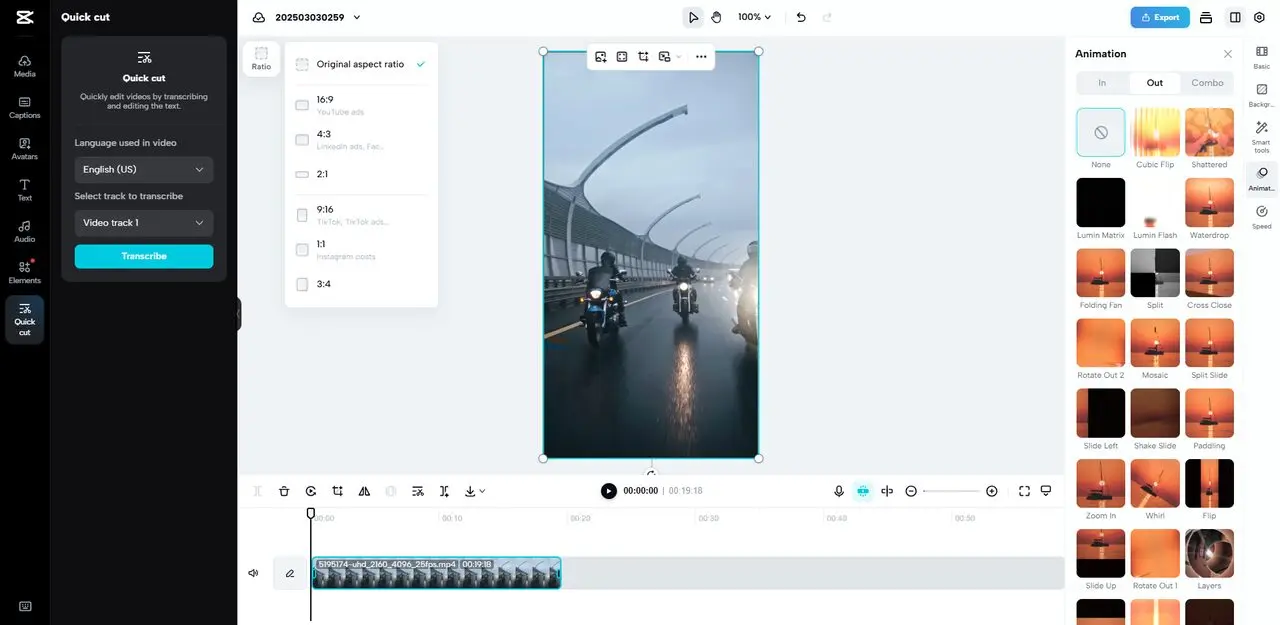Click the Export button
The width and height of the screenshot is (1280, 625).
pyautogui.click(x=1160, y=17)
